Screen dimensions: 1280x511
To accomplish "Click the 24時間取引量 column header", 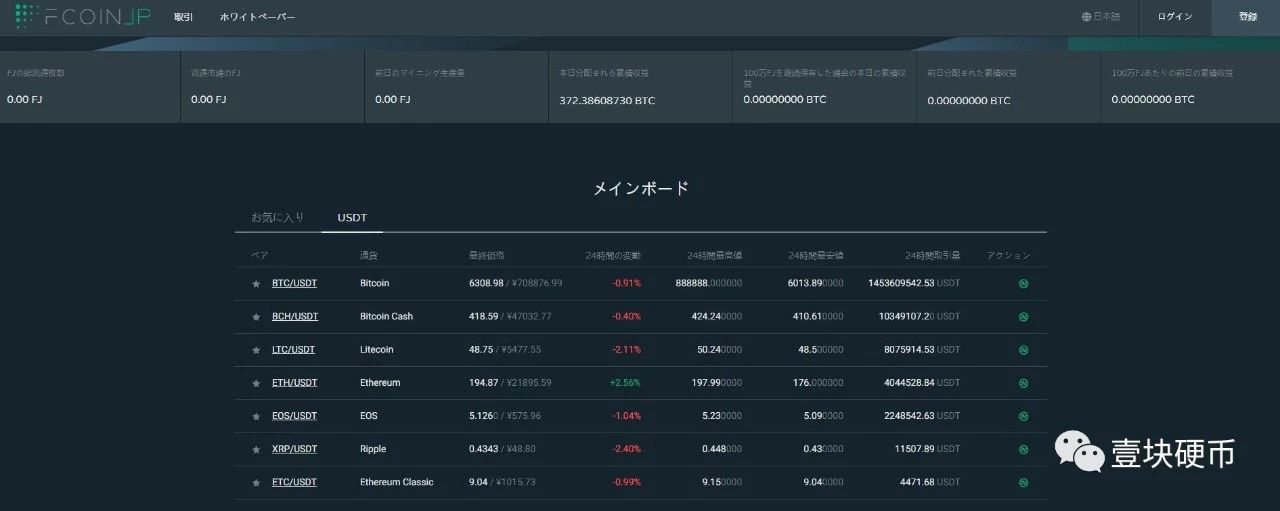I will pos(932,256).
